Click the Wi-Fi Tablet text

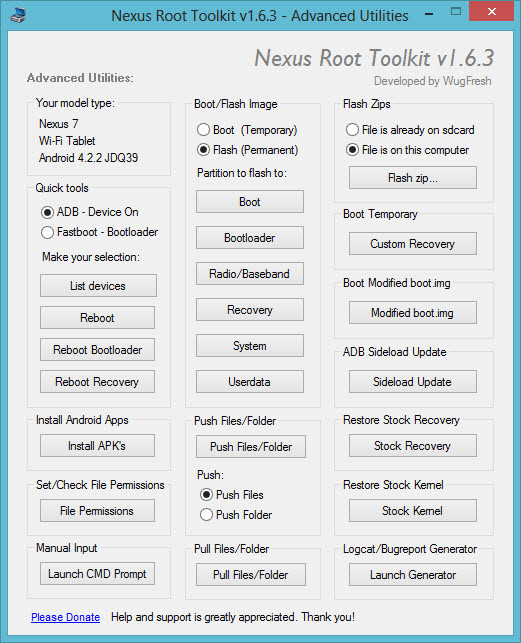(x=67, y=141)
